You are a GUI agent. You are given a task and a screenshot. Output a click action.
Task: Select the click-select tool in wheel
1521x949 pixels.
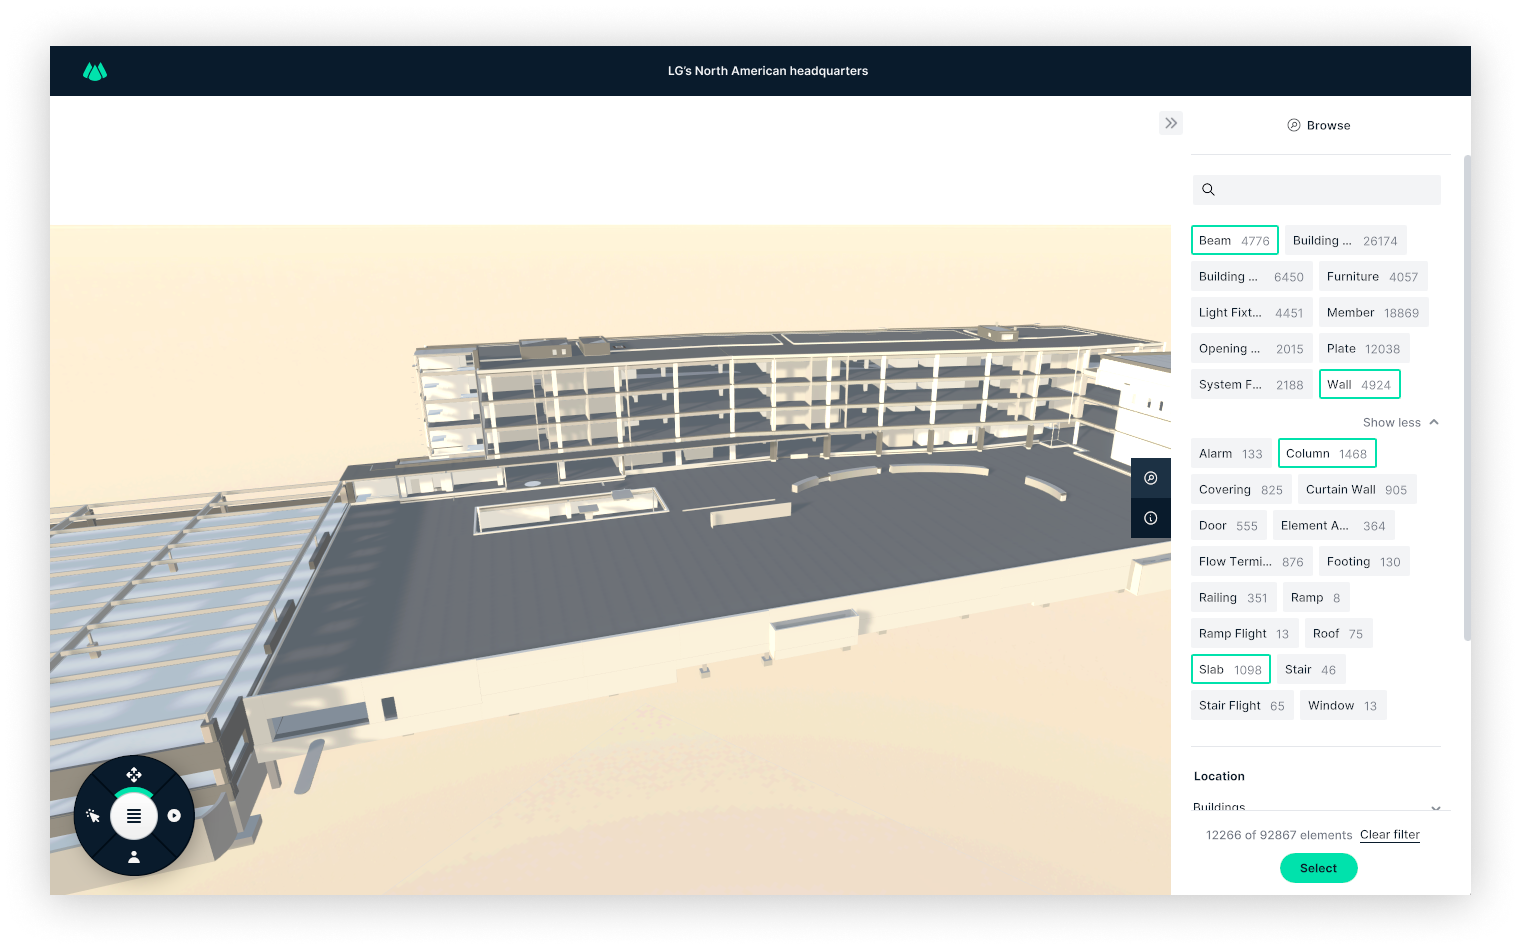point(93,816)
